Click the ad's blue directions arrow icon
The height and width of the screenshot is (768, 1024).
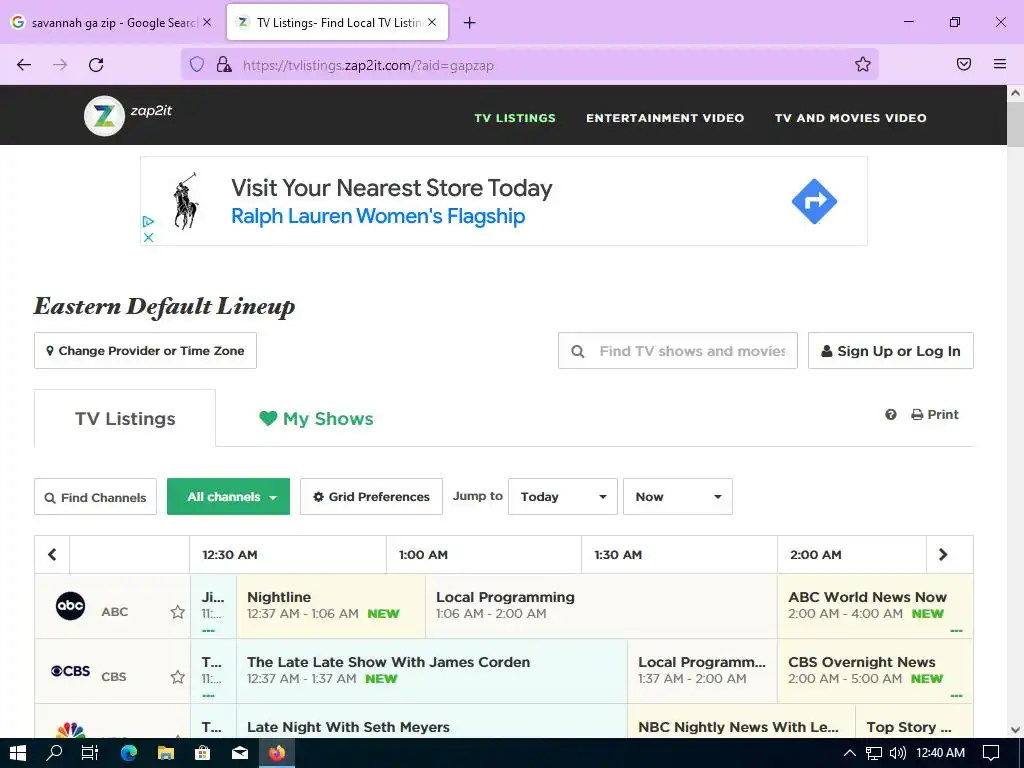coord(814,201)
